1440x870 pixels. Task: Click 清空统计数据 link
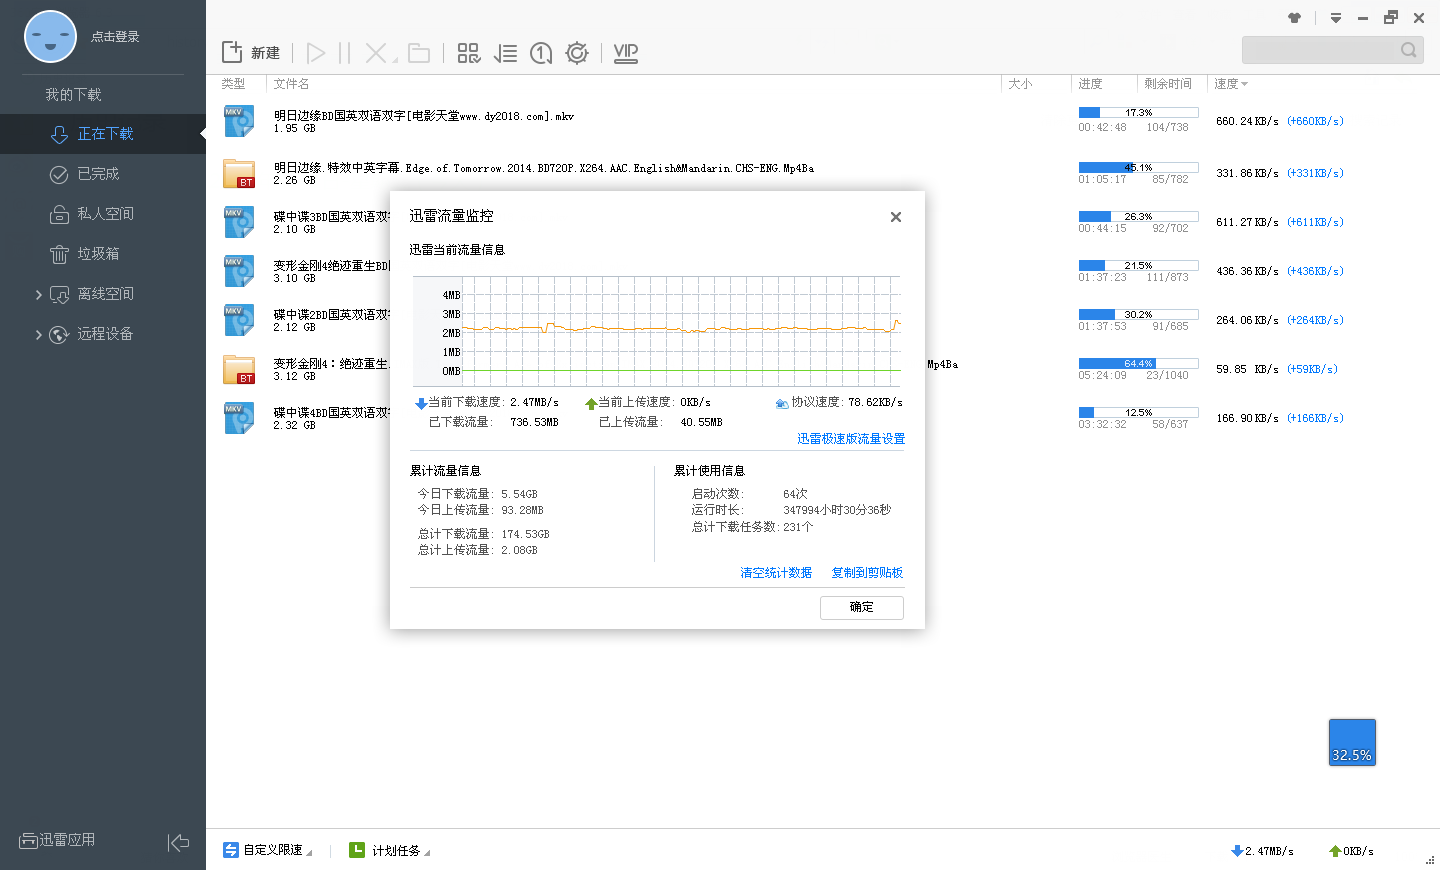click(x=776, y=573)
